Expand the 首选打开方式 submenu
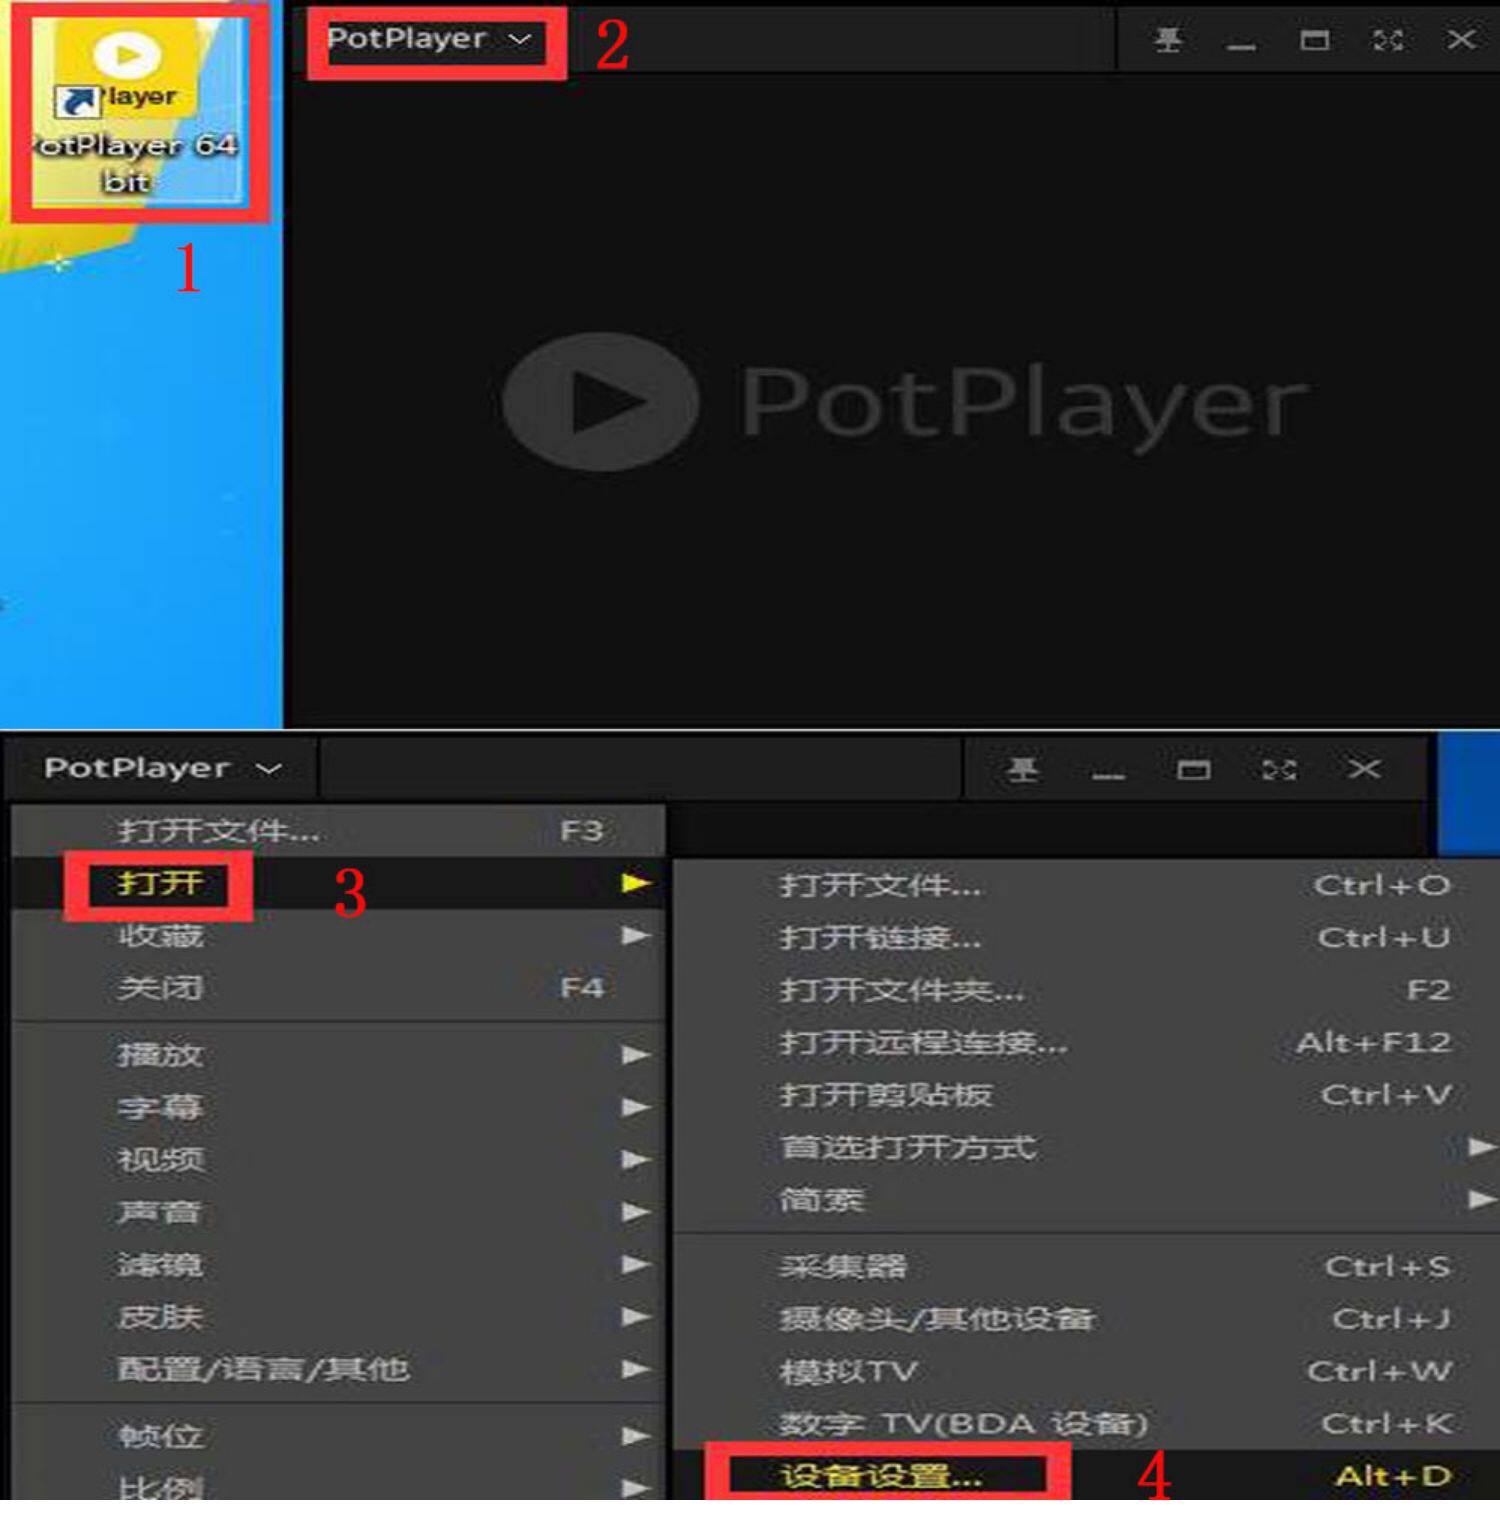This screenshot has width=1500, height=1516. coord(1087,1147)
